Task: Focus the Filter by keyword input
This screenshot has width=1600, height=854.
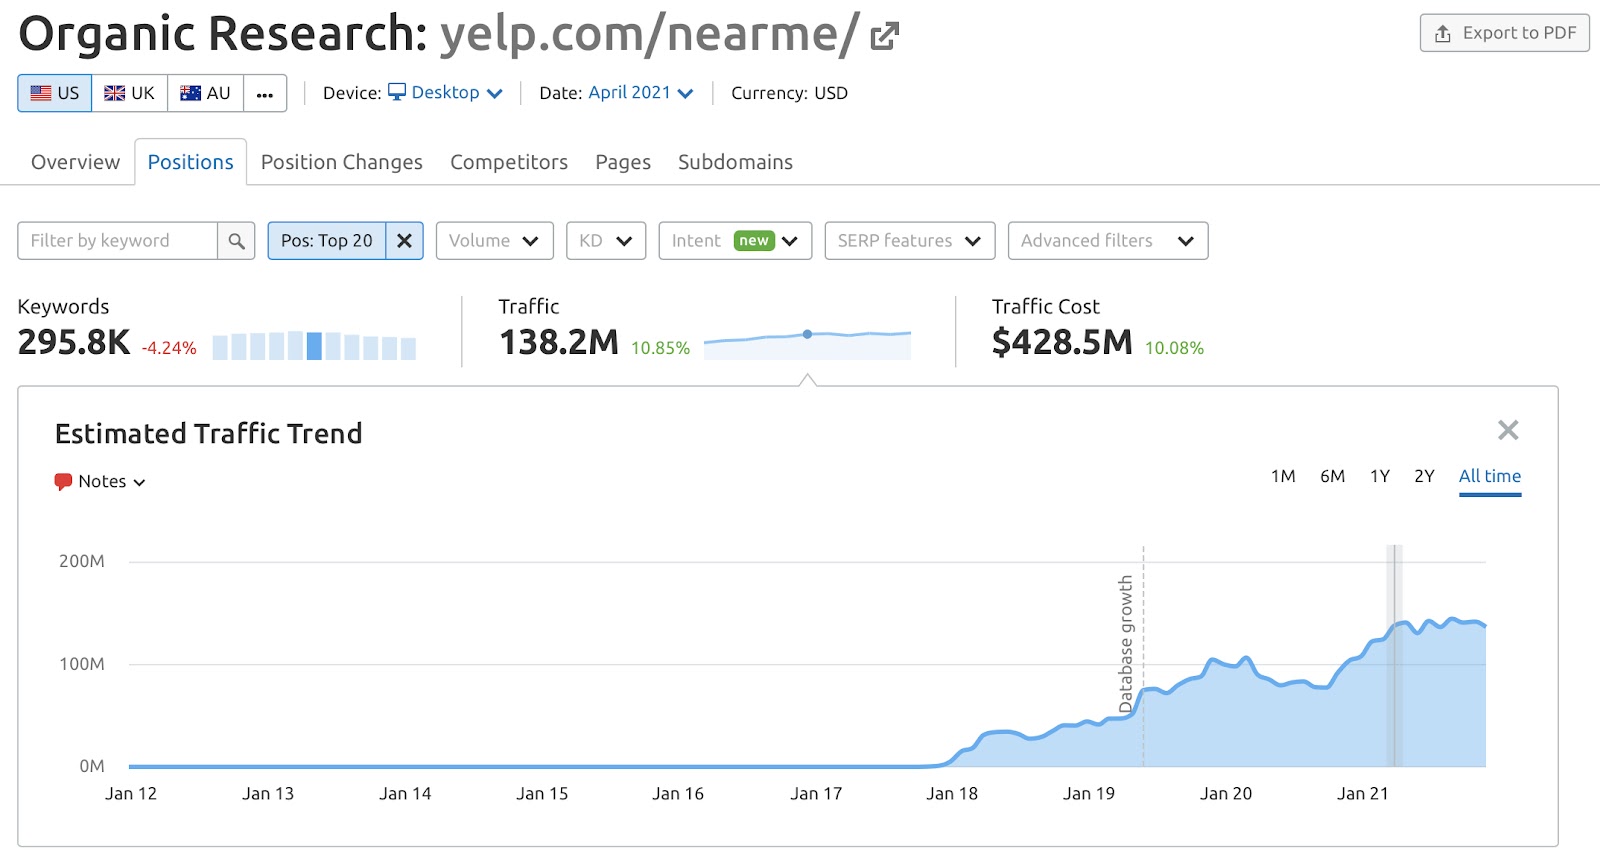Action: click(x=118, y=241)
